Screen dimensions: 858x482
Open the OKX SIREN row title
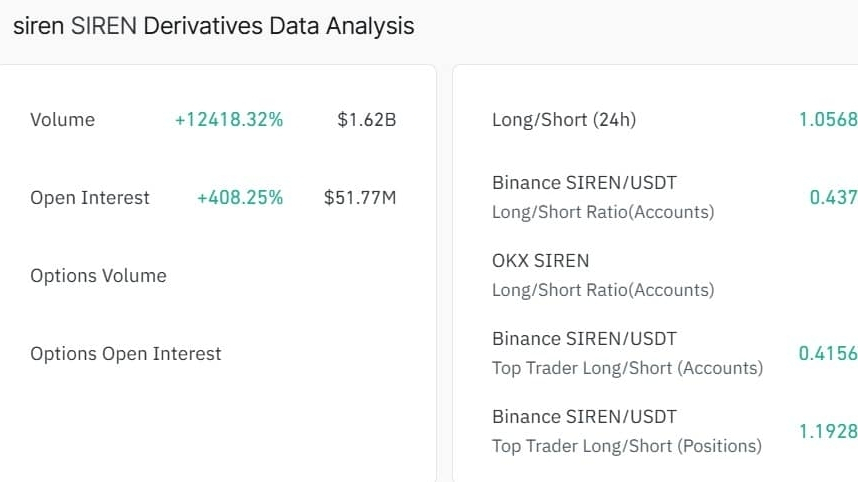[541, 261]
